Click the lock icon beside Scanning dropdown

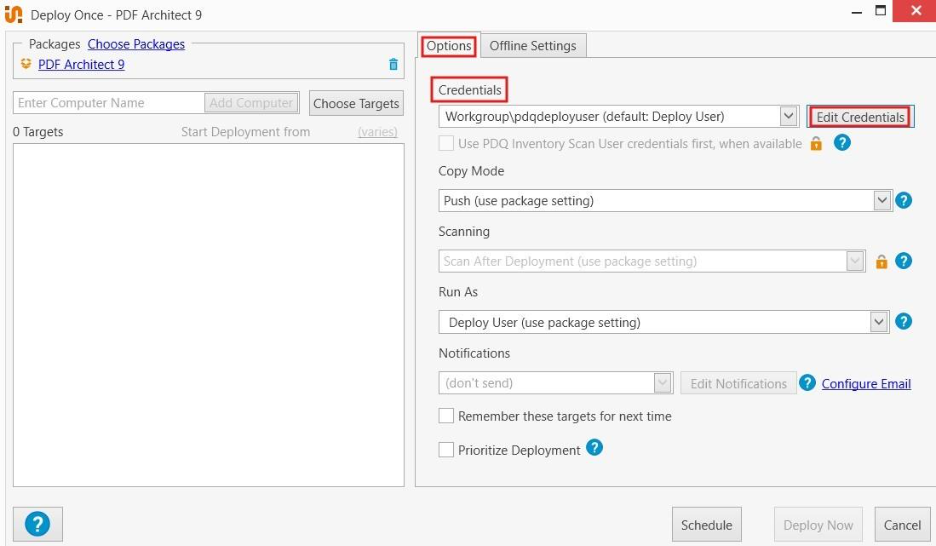[x=881, y=261]
